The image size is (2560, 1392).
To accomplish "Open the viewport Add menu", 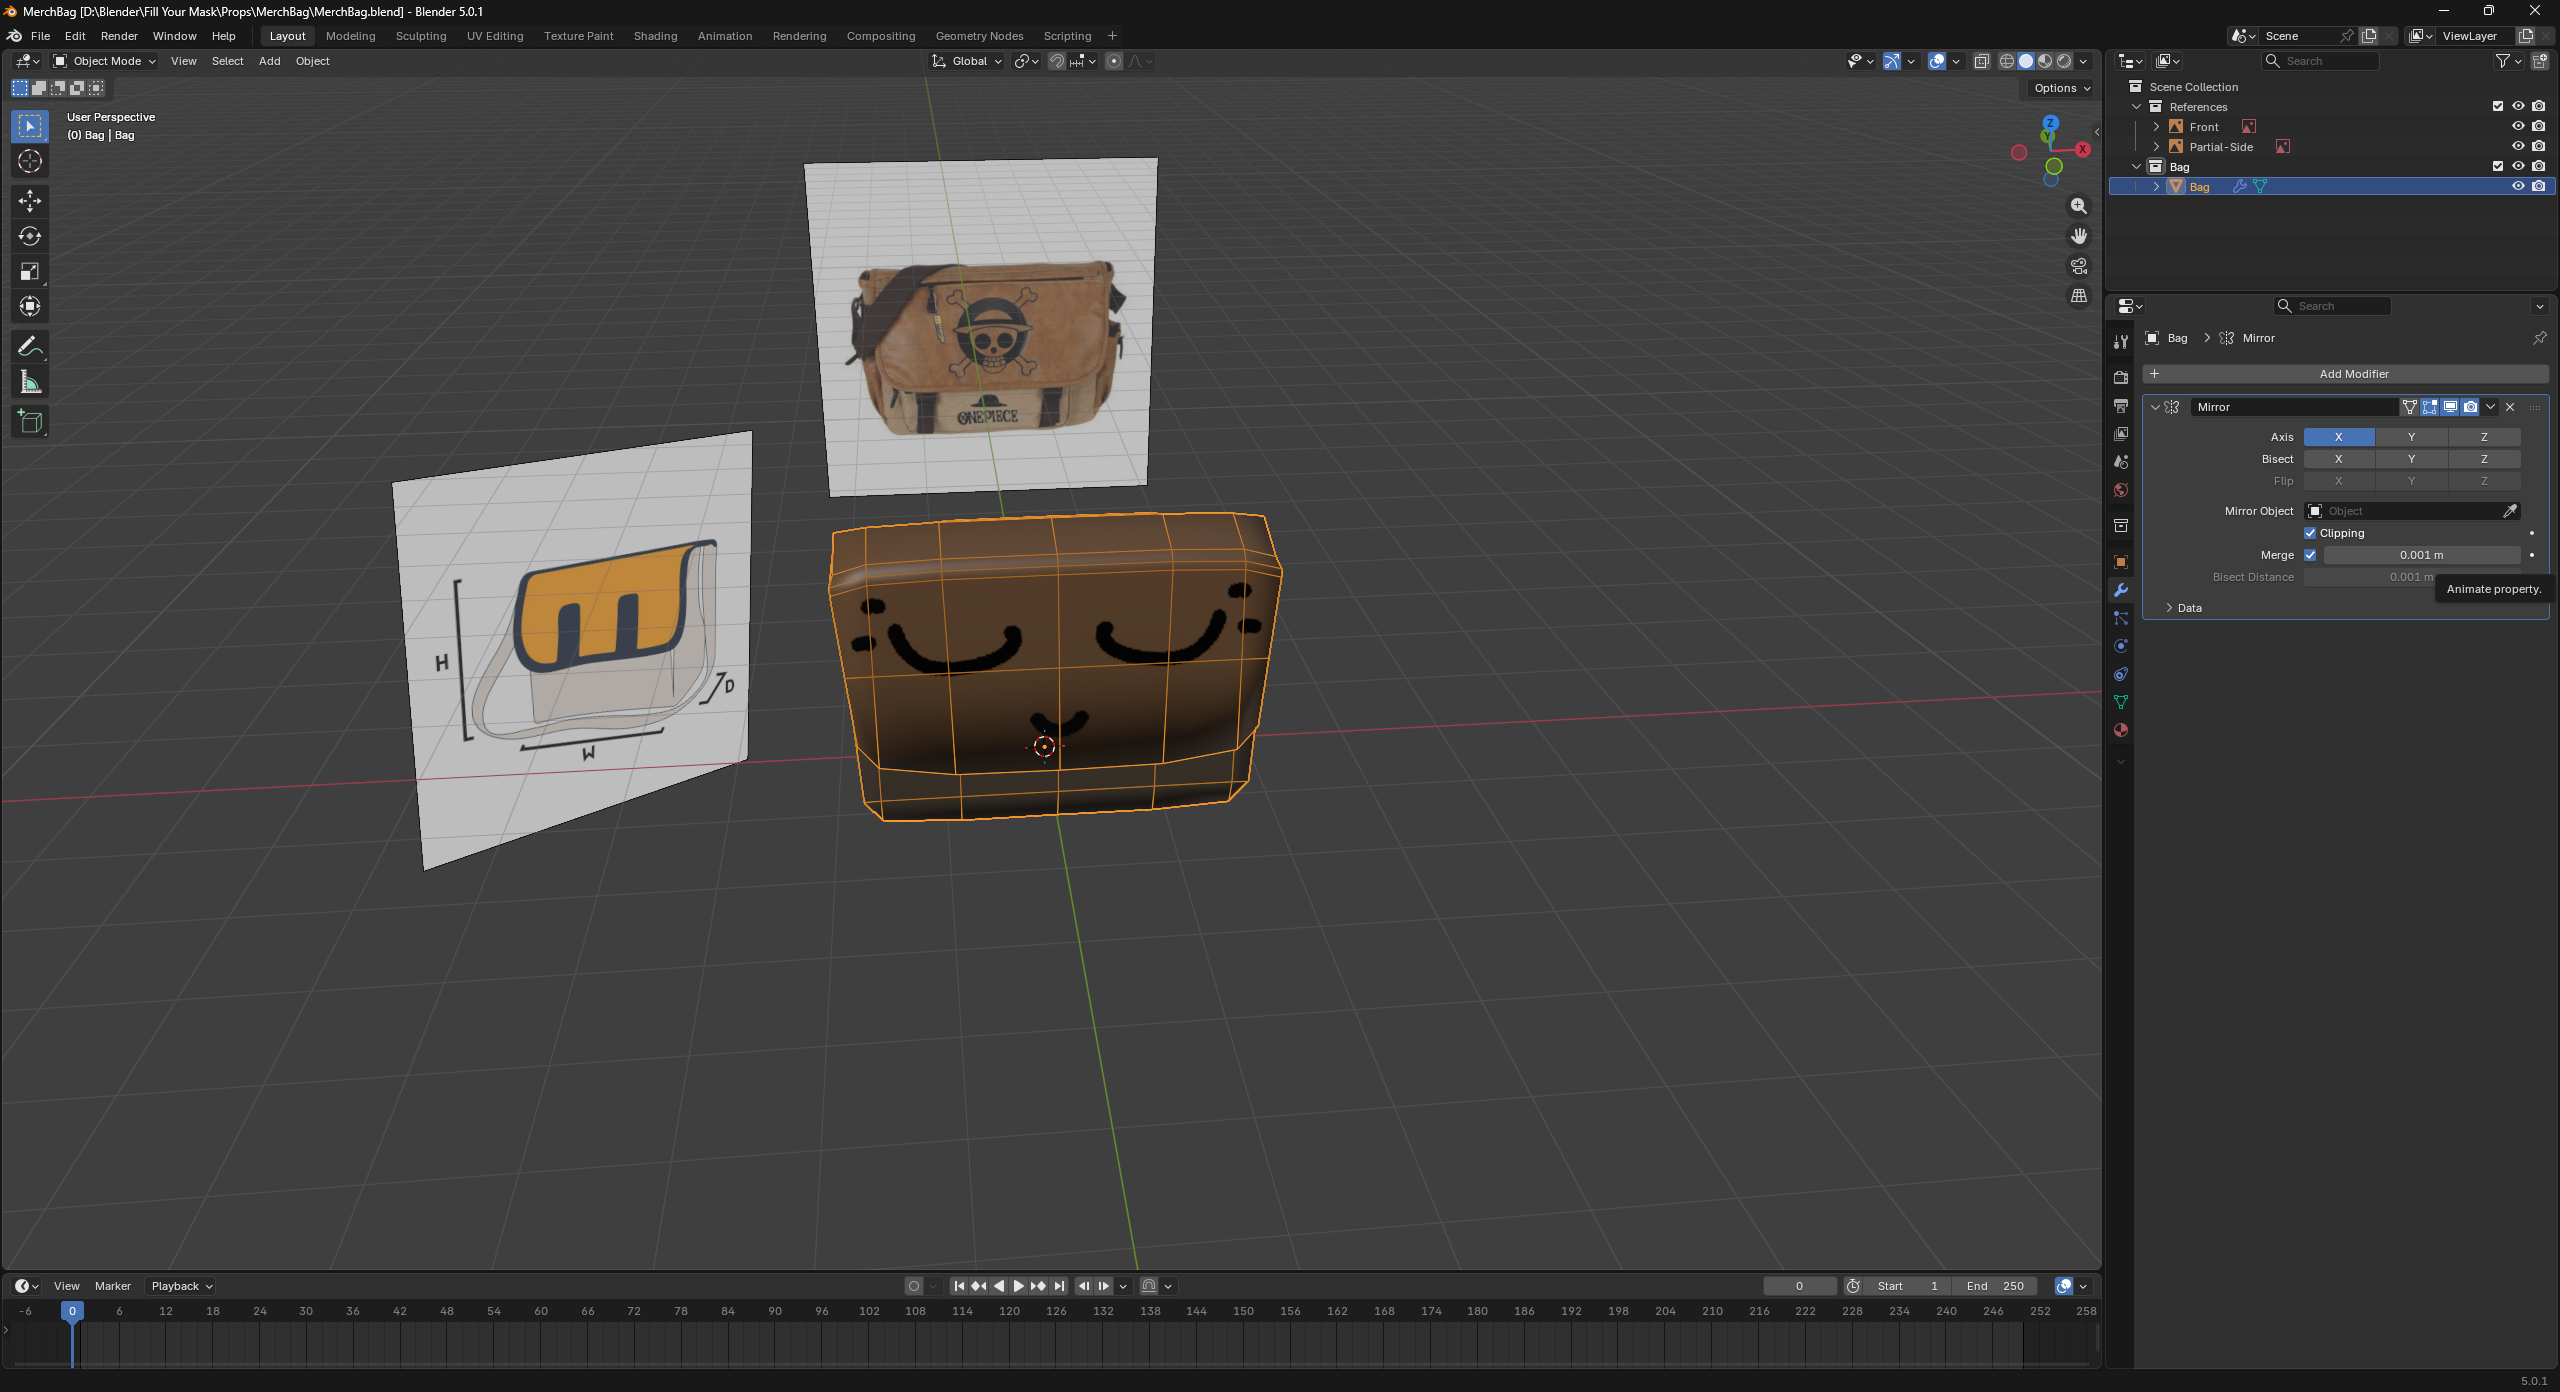I will pos(270,61).
